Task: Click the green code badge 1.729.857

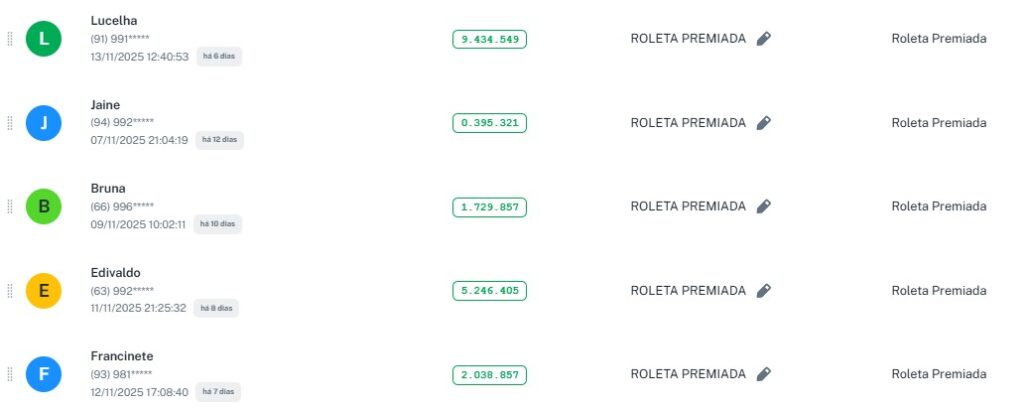Action: 489,207
